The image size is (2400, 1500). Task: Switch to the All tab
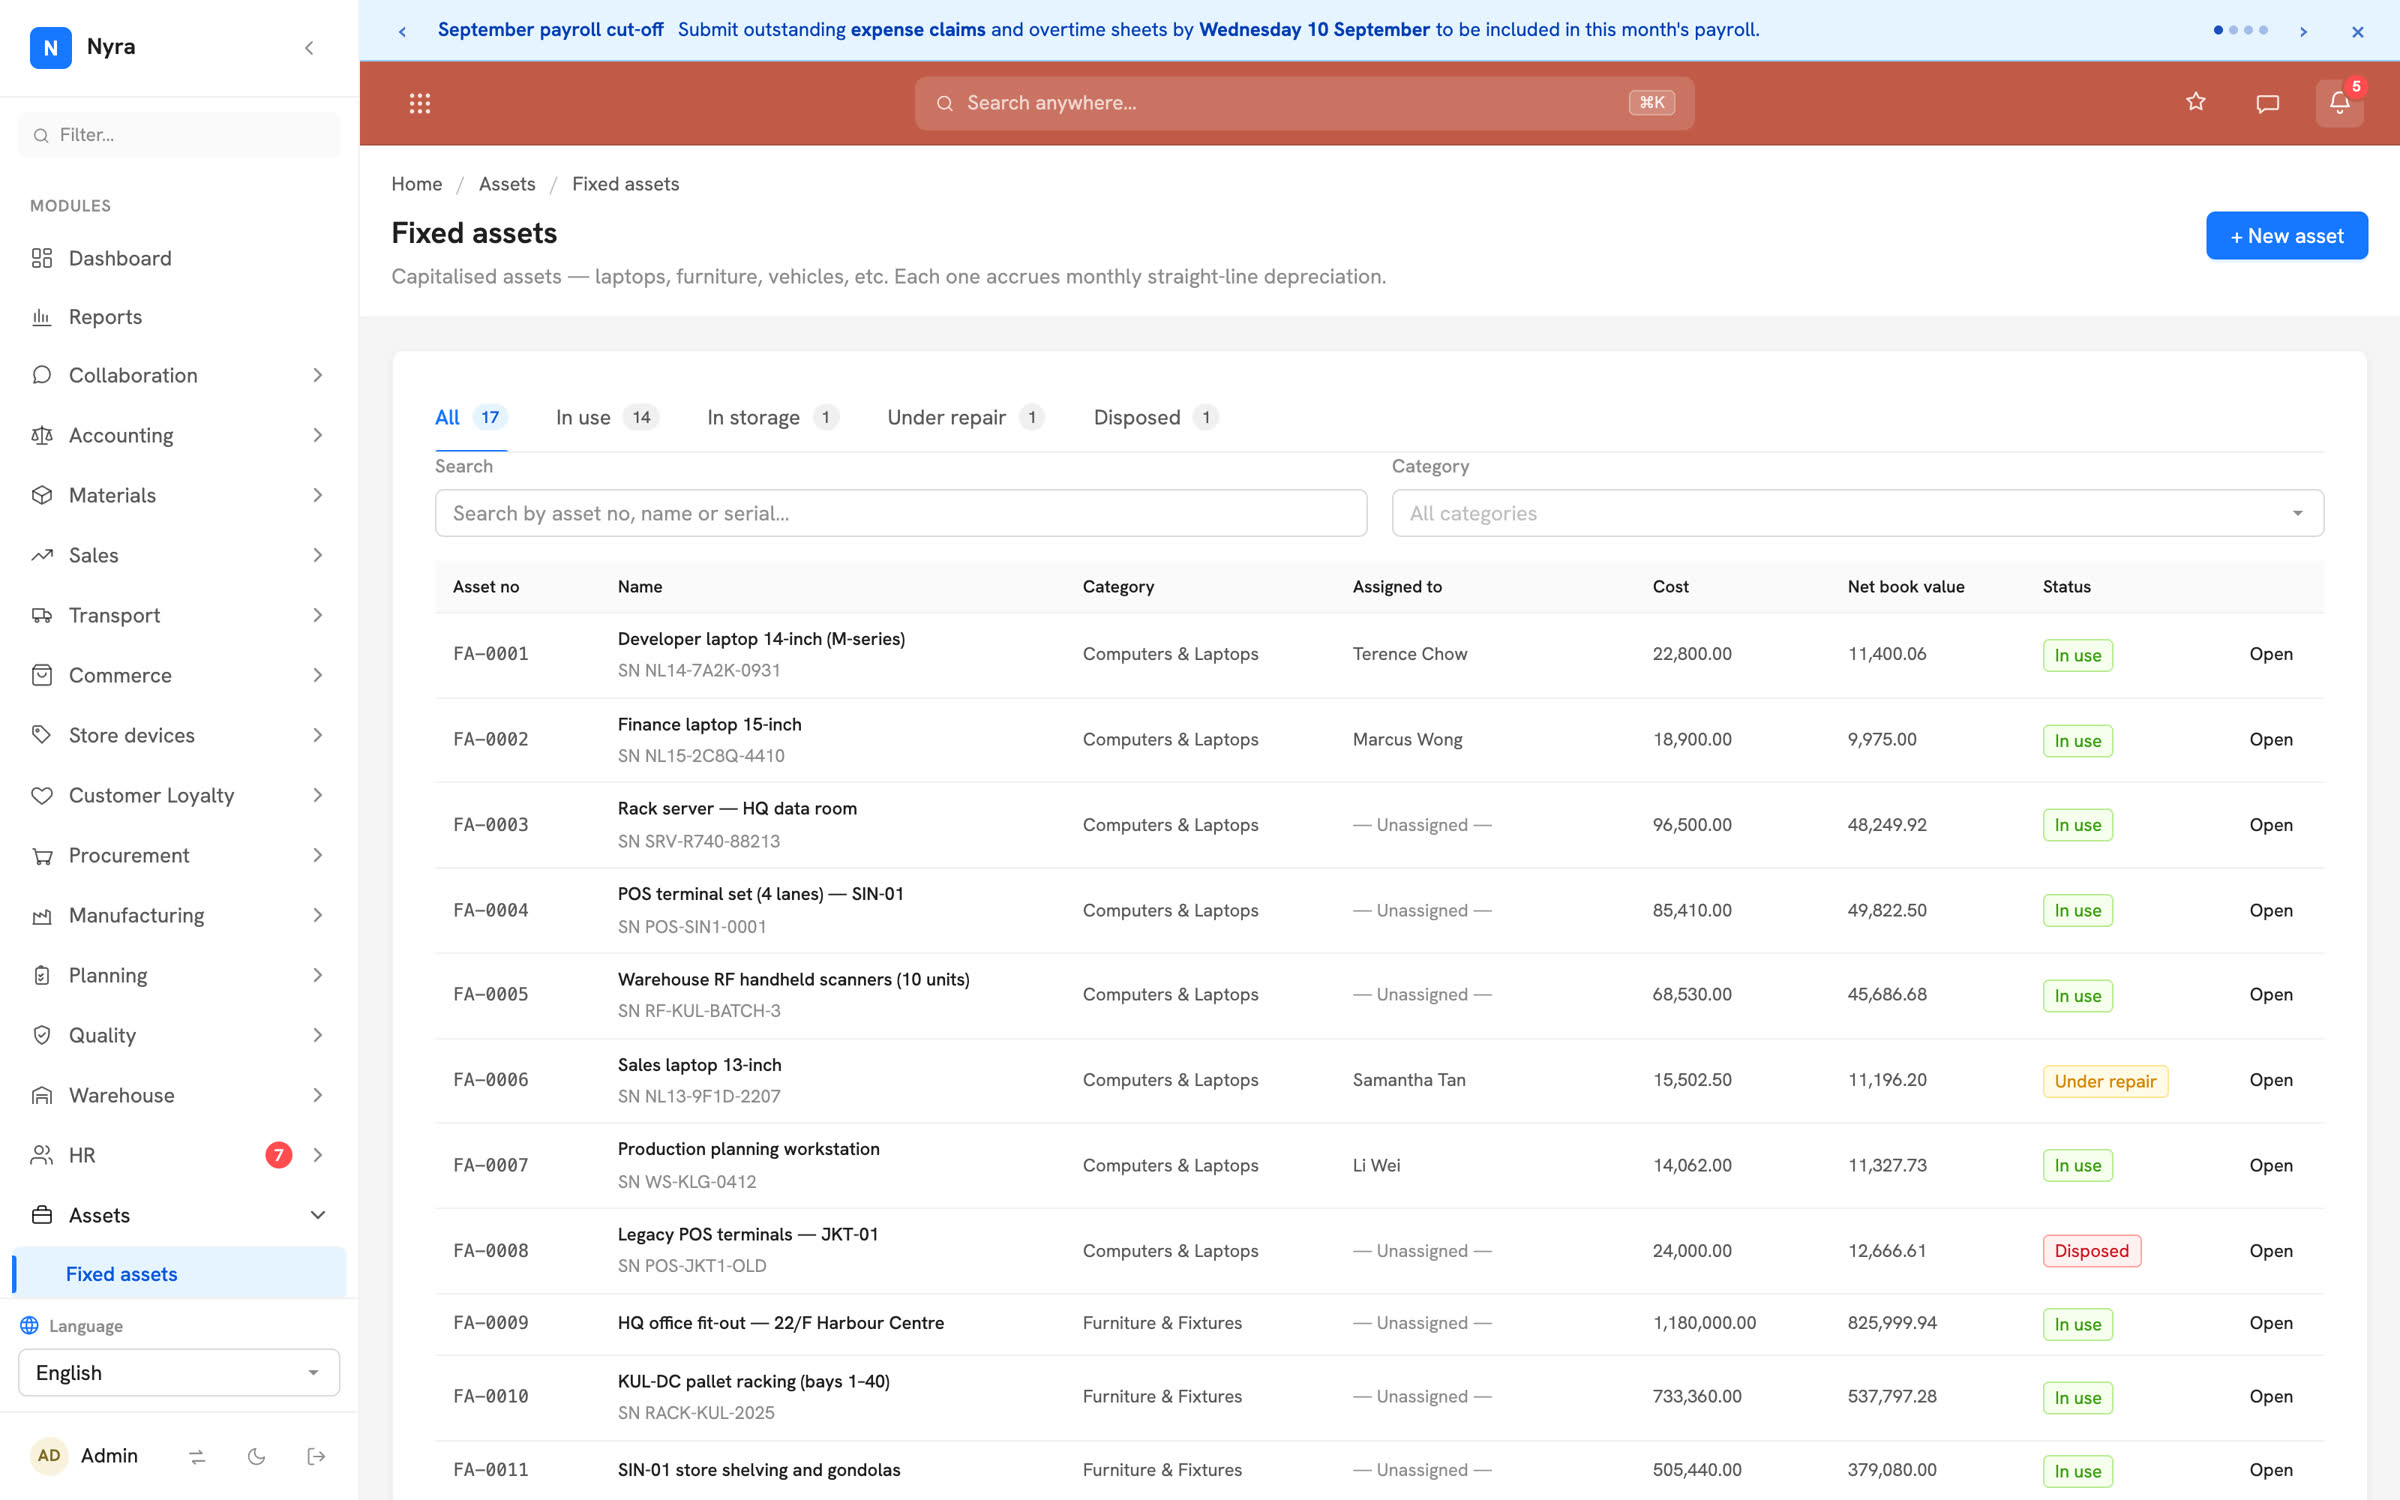(470, 417)
